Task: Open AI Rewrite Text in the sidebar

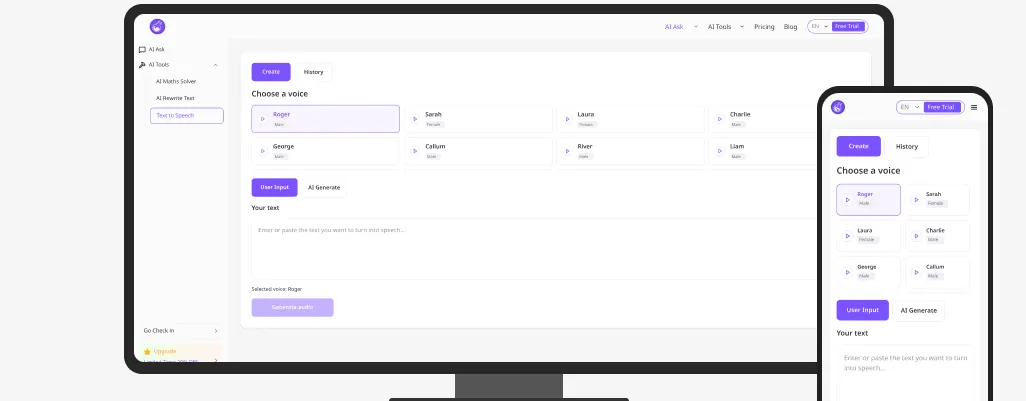Action: (x=175, y=98)
